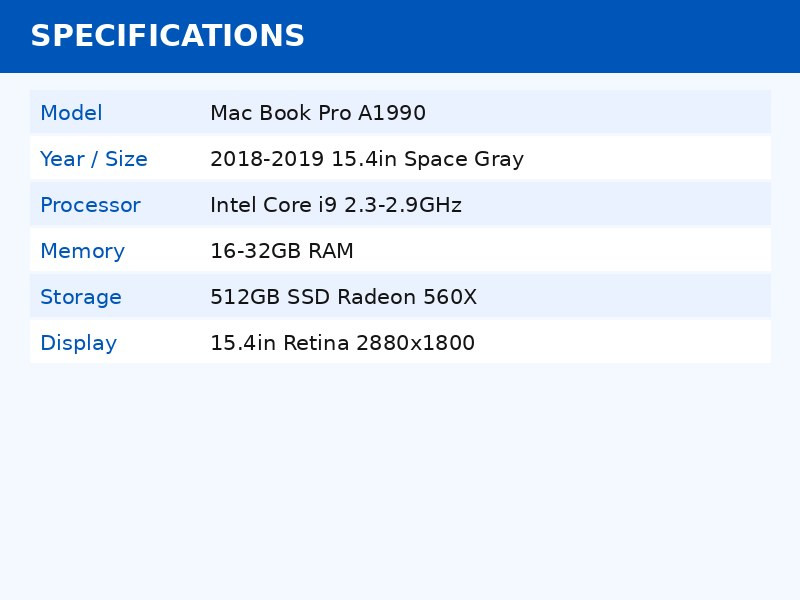Click 15.4in Retina 2880x1800 value

[x=342, y=342]
